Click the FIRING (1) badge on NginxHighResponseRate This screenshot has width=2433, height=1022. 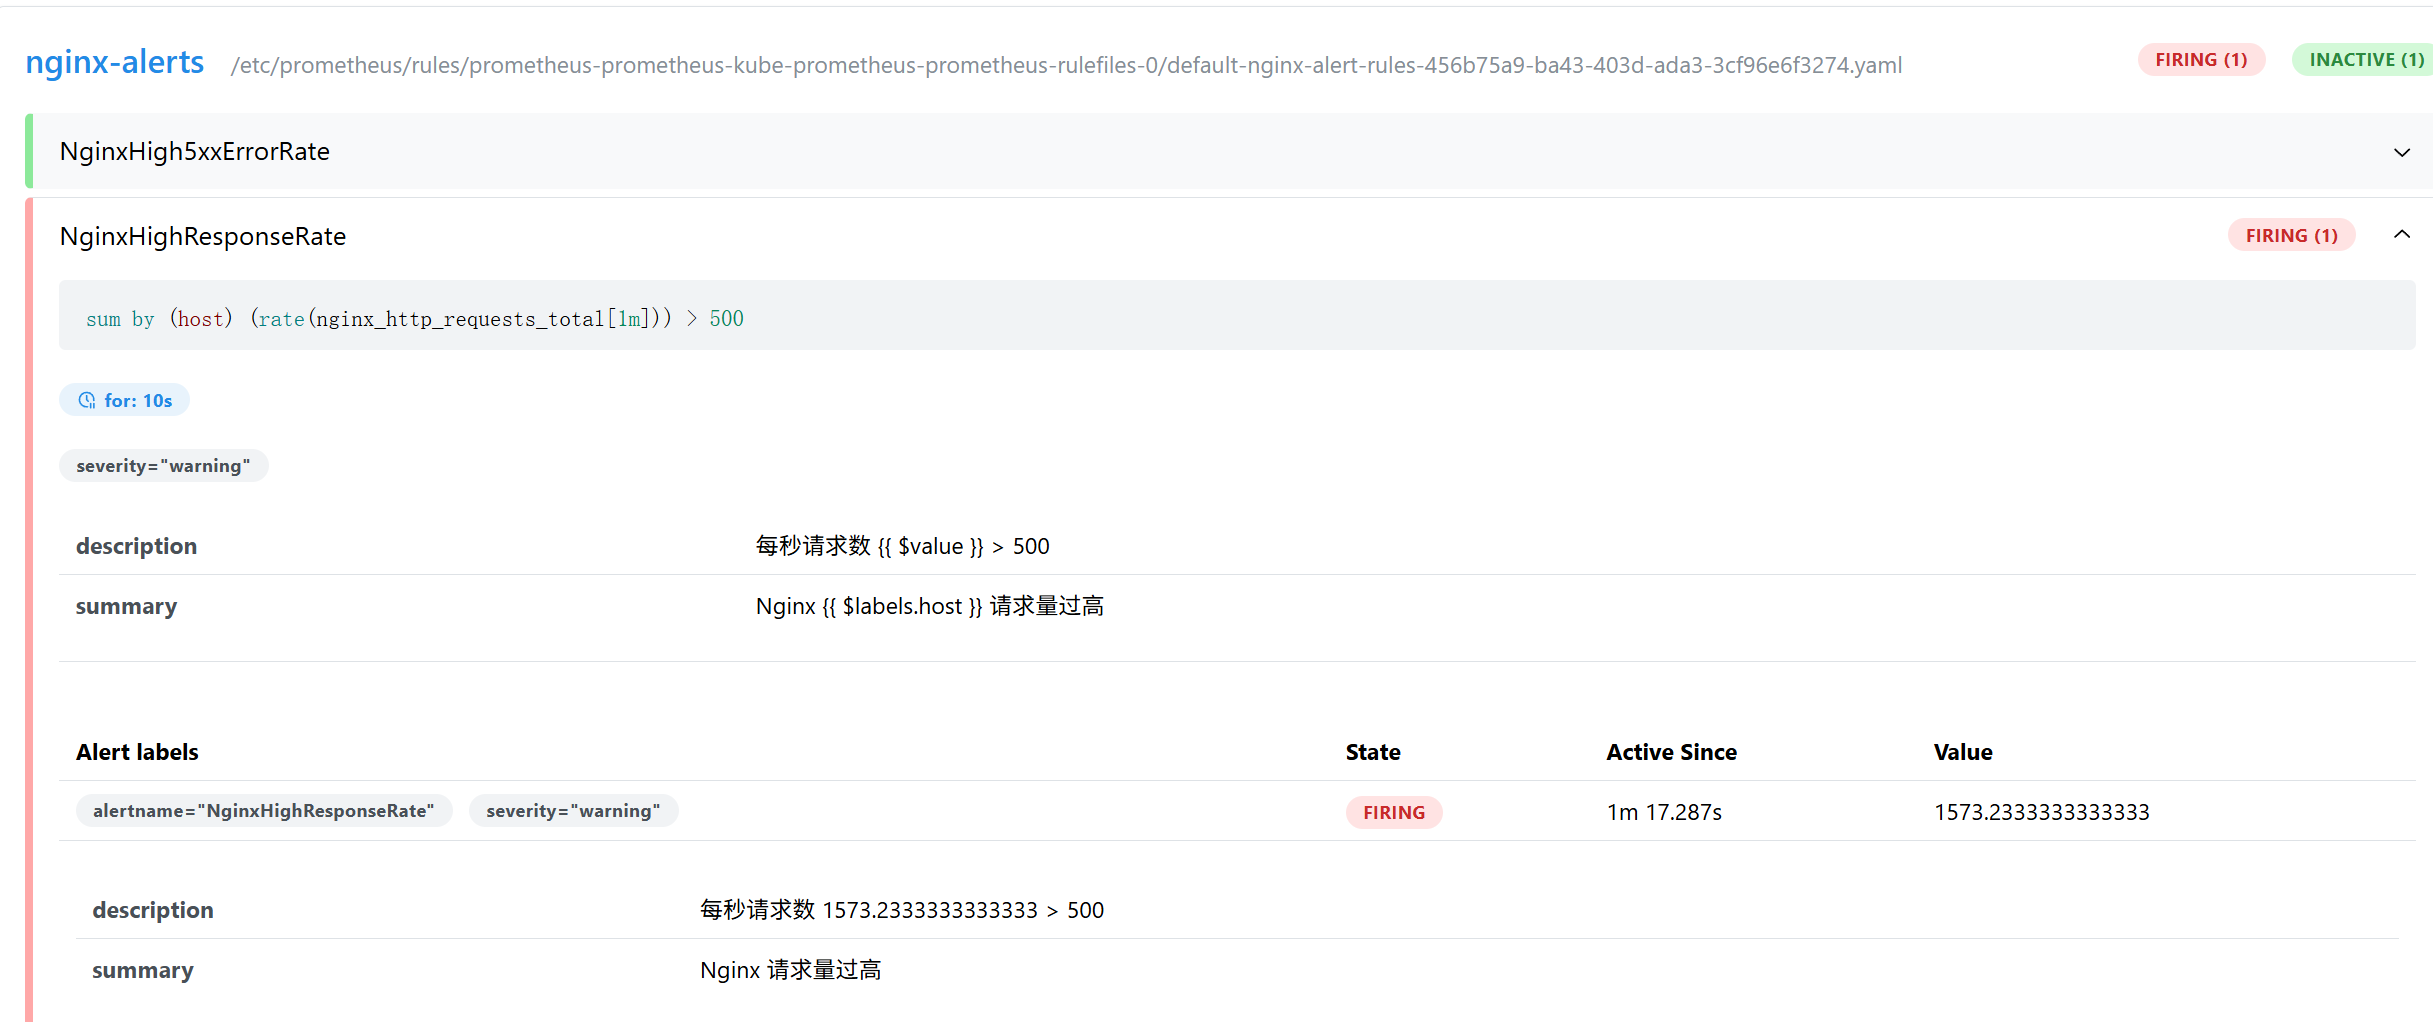2291,236
